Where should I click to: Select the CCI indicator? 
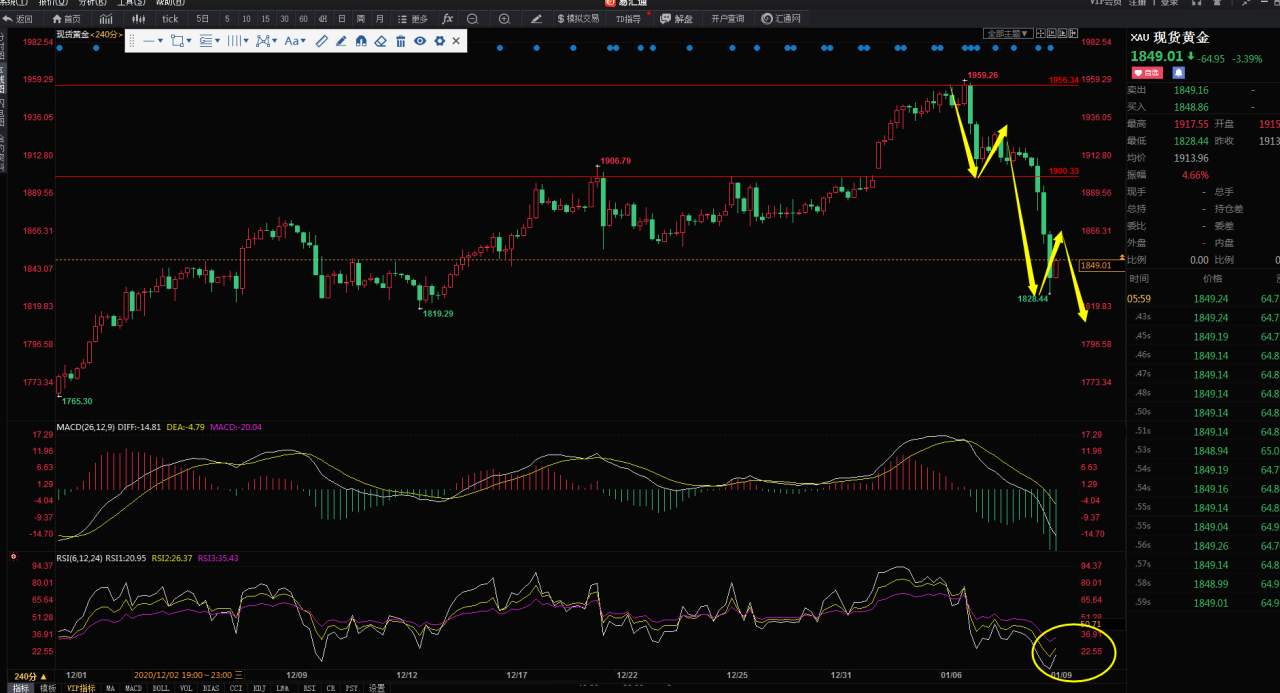tap(236, 688)
